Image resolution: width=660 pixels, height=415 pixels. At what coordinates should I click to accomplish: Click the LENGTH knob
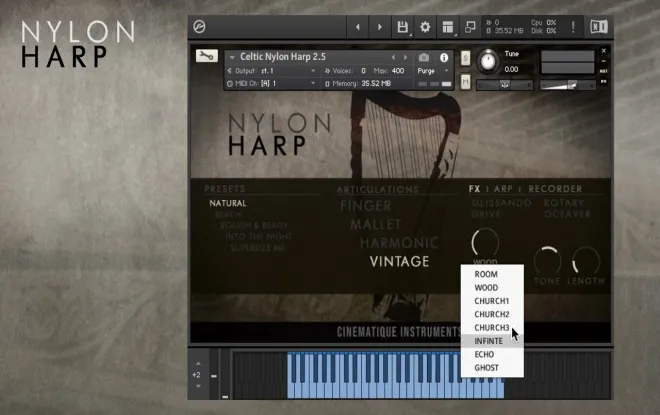pos(586,261)
